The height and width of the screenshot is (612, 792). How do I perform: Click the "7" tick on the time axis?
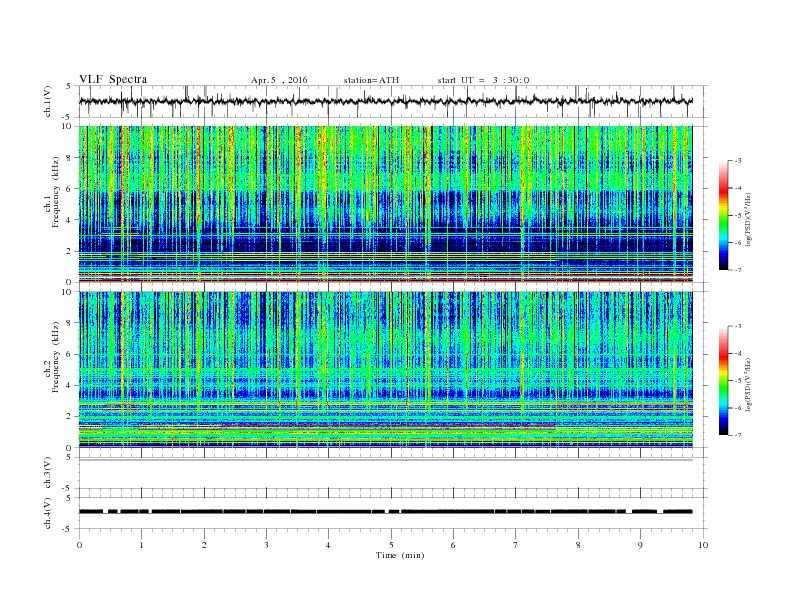pyautogui.click(x=515, y=545)
